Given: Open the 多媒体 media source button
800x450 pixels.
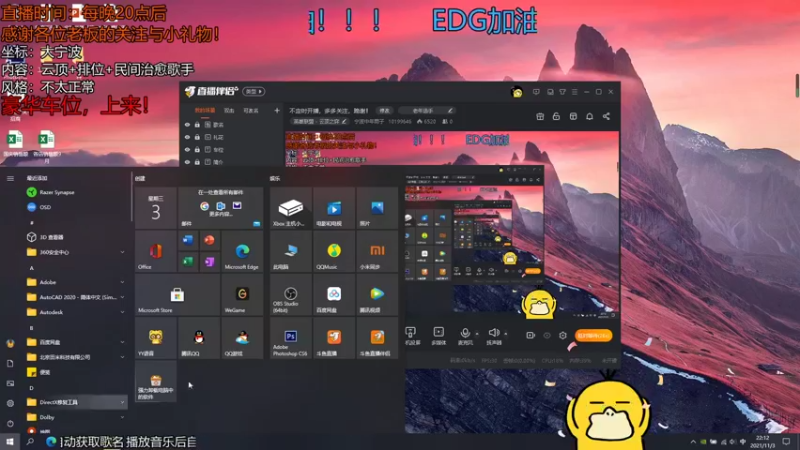Looking at the screenshot, I should [x=438, y=335].
